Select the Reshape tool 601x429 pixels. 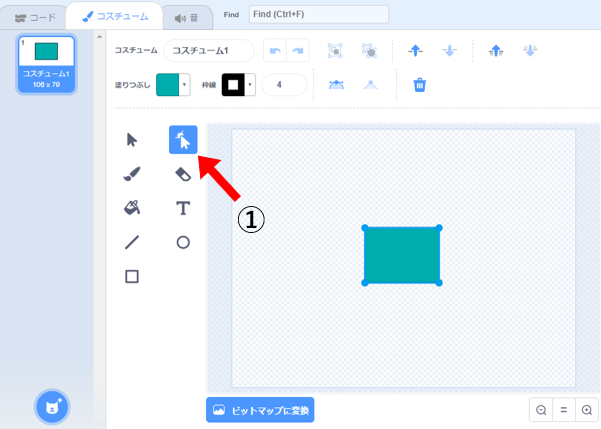pos(183,140)
